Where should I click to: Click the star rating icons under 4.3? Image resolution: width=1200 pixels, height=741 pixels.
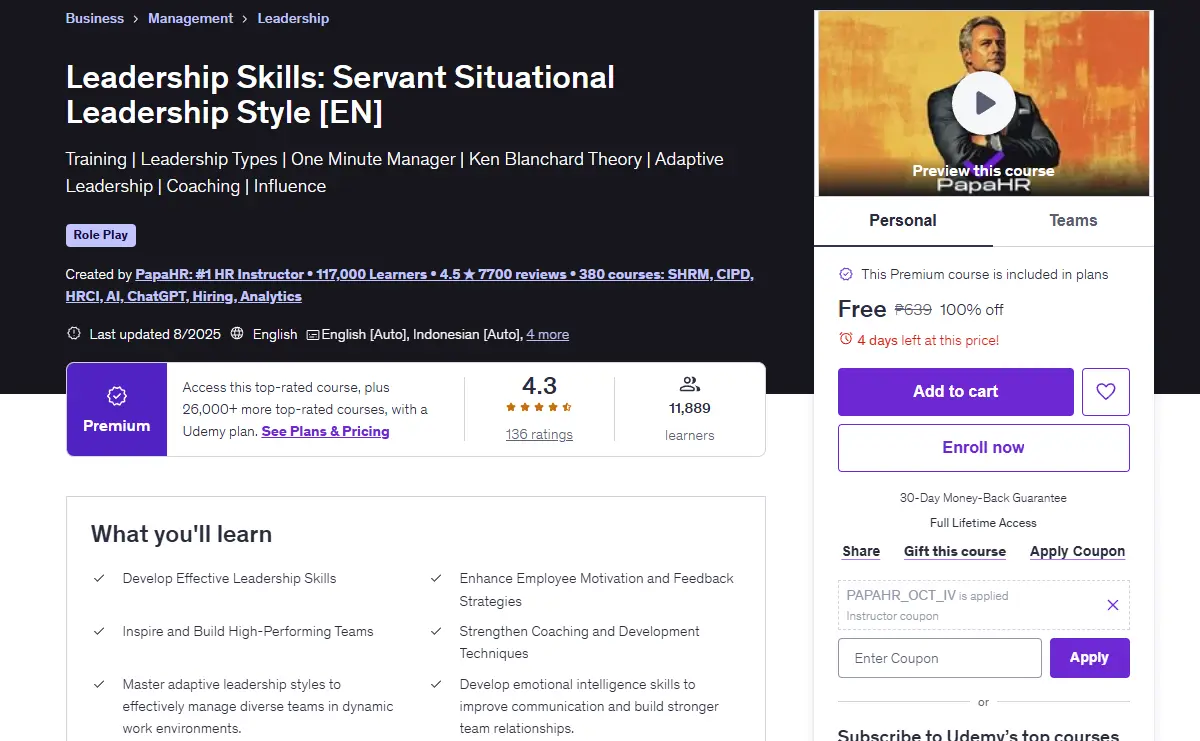[x=539, y=407]
